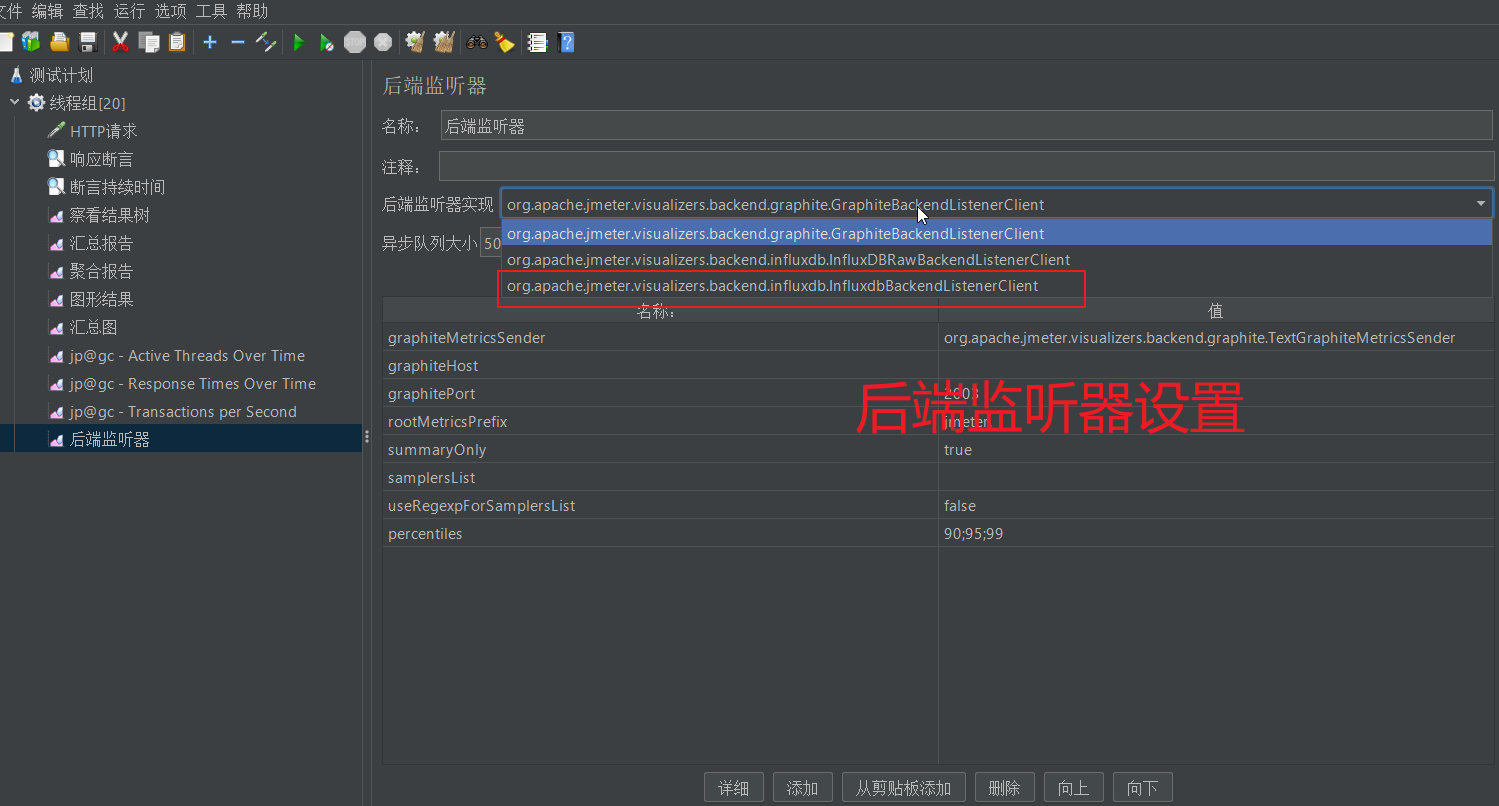Click the 删除 button
The width and height of the screenshot is (1499, 806).
1004,788
